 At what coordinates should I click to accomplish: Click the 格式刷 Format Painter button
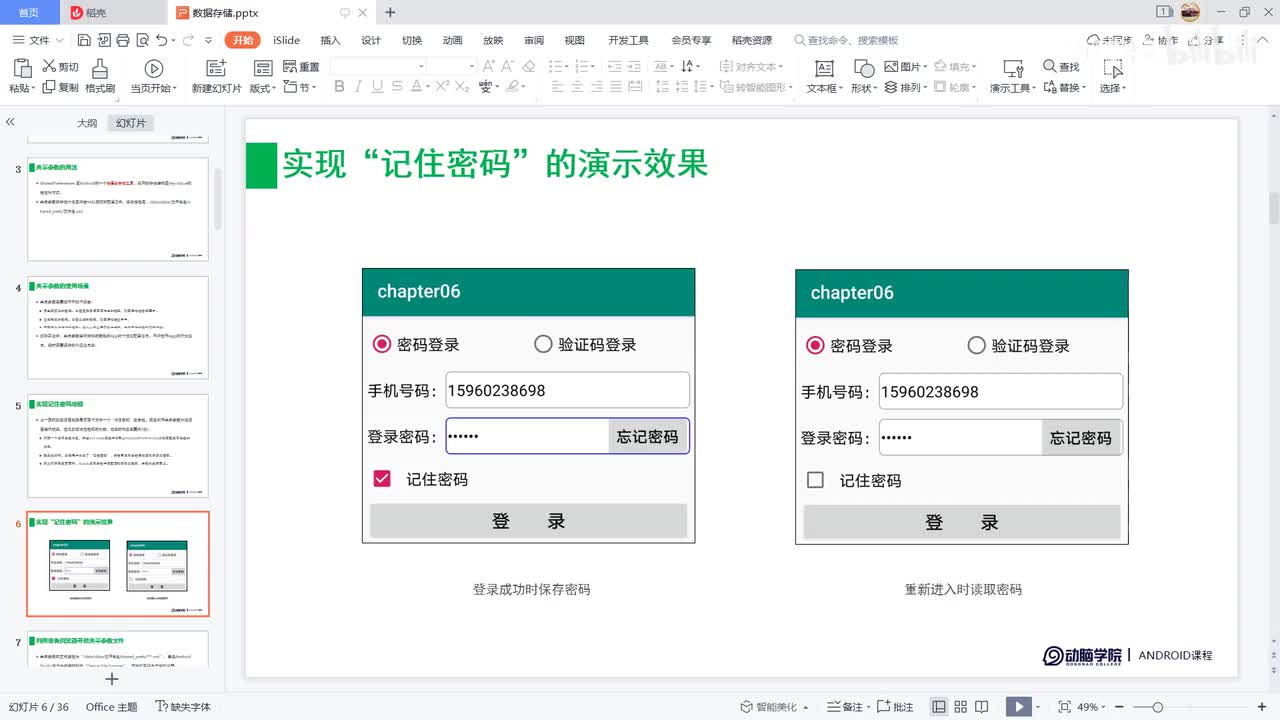click(100, 75)
